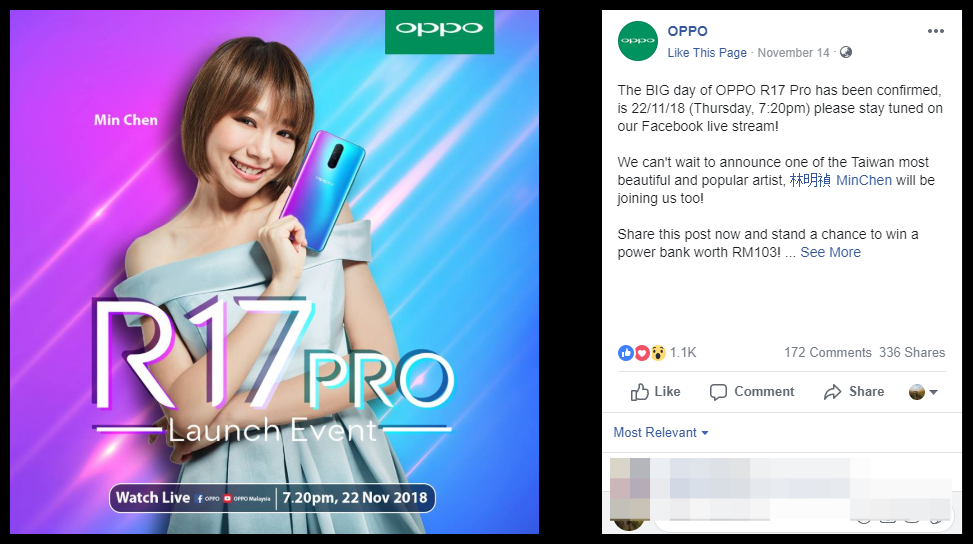
Task: Click Like This Page link
Action: (707, 53)
